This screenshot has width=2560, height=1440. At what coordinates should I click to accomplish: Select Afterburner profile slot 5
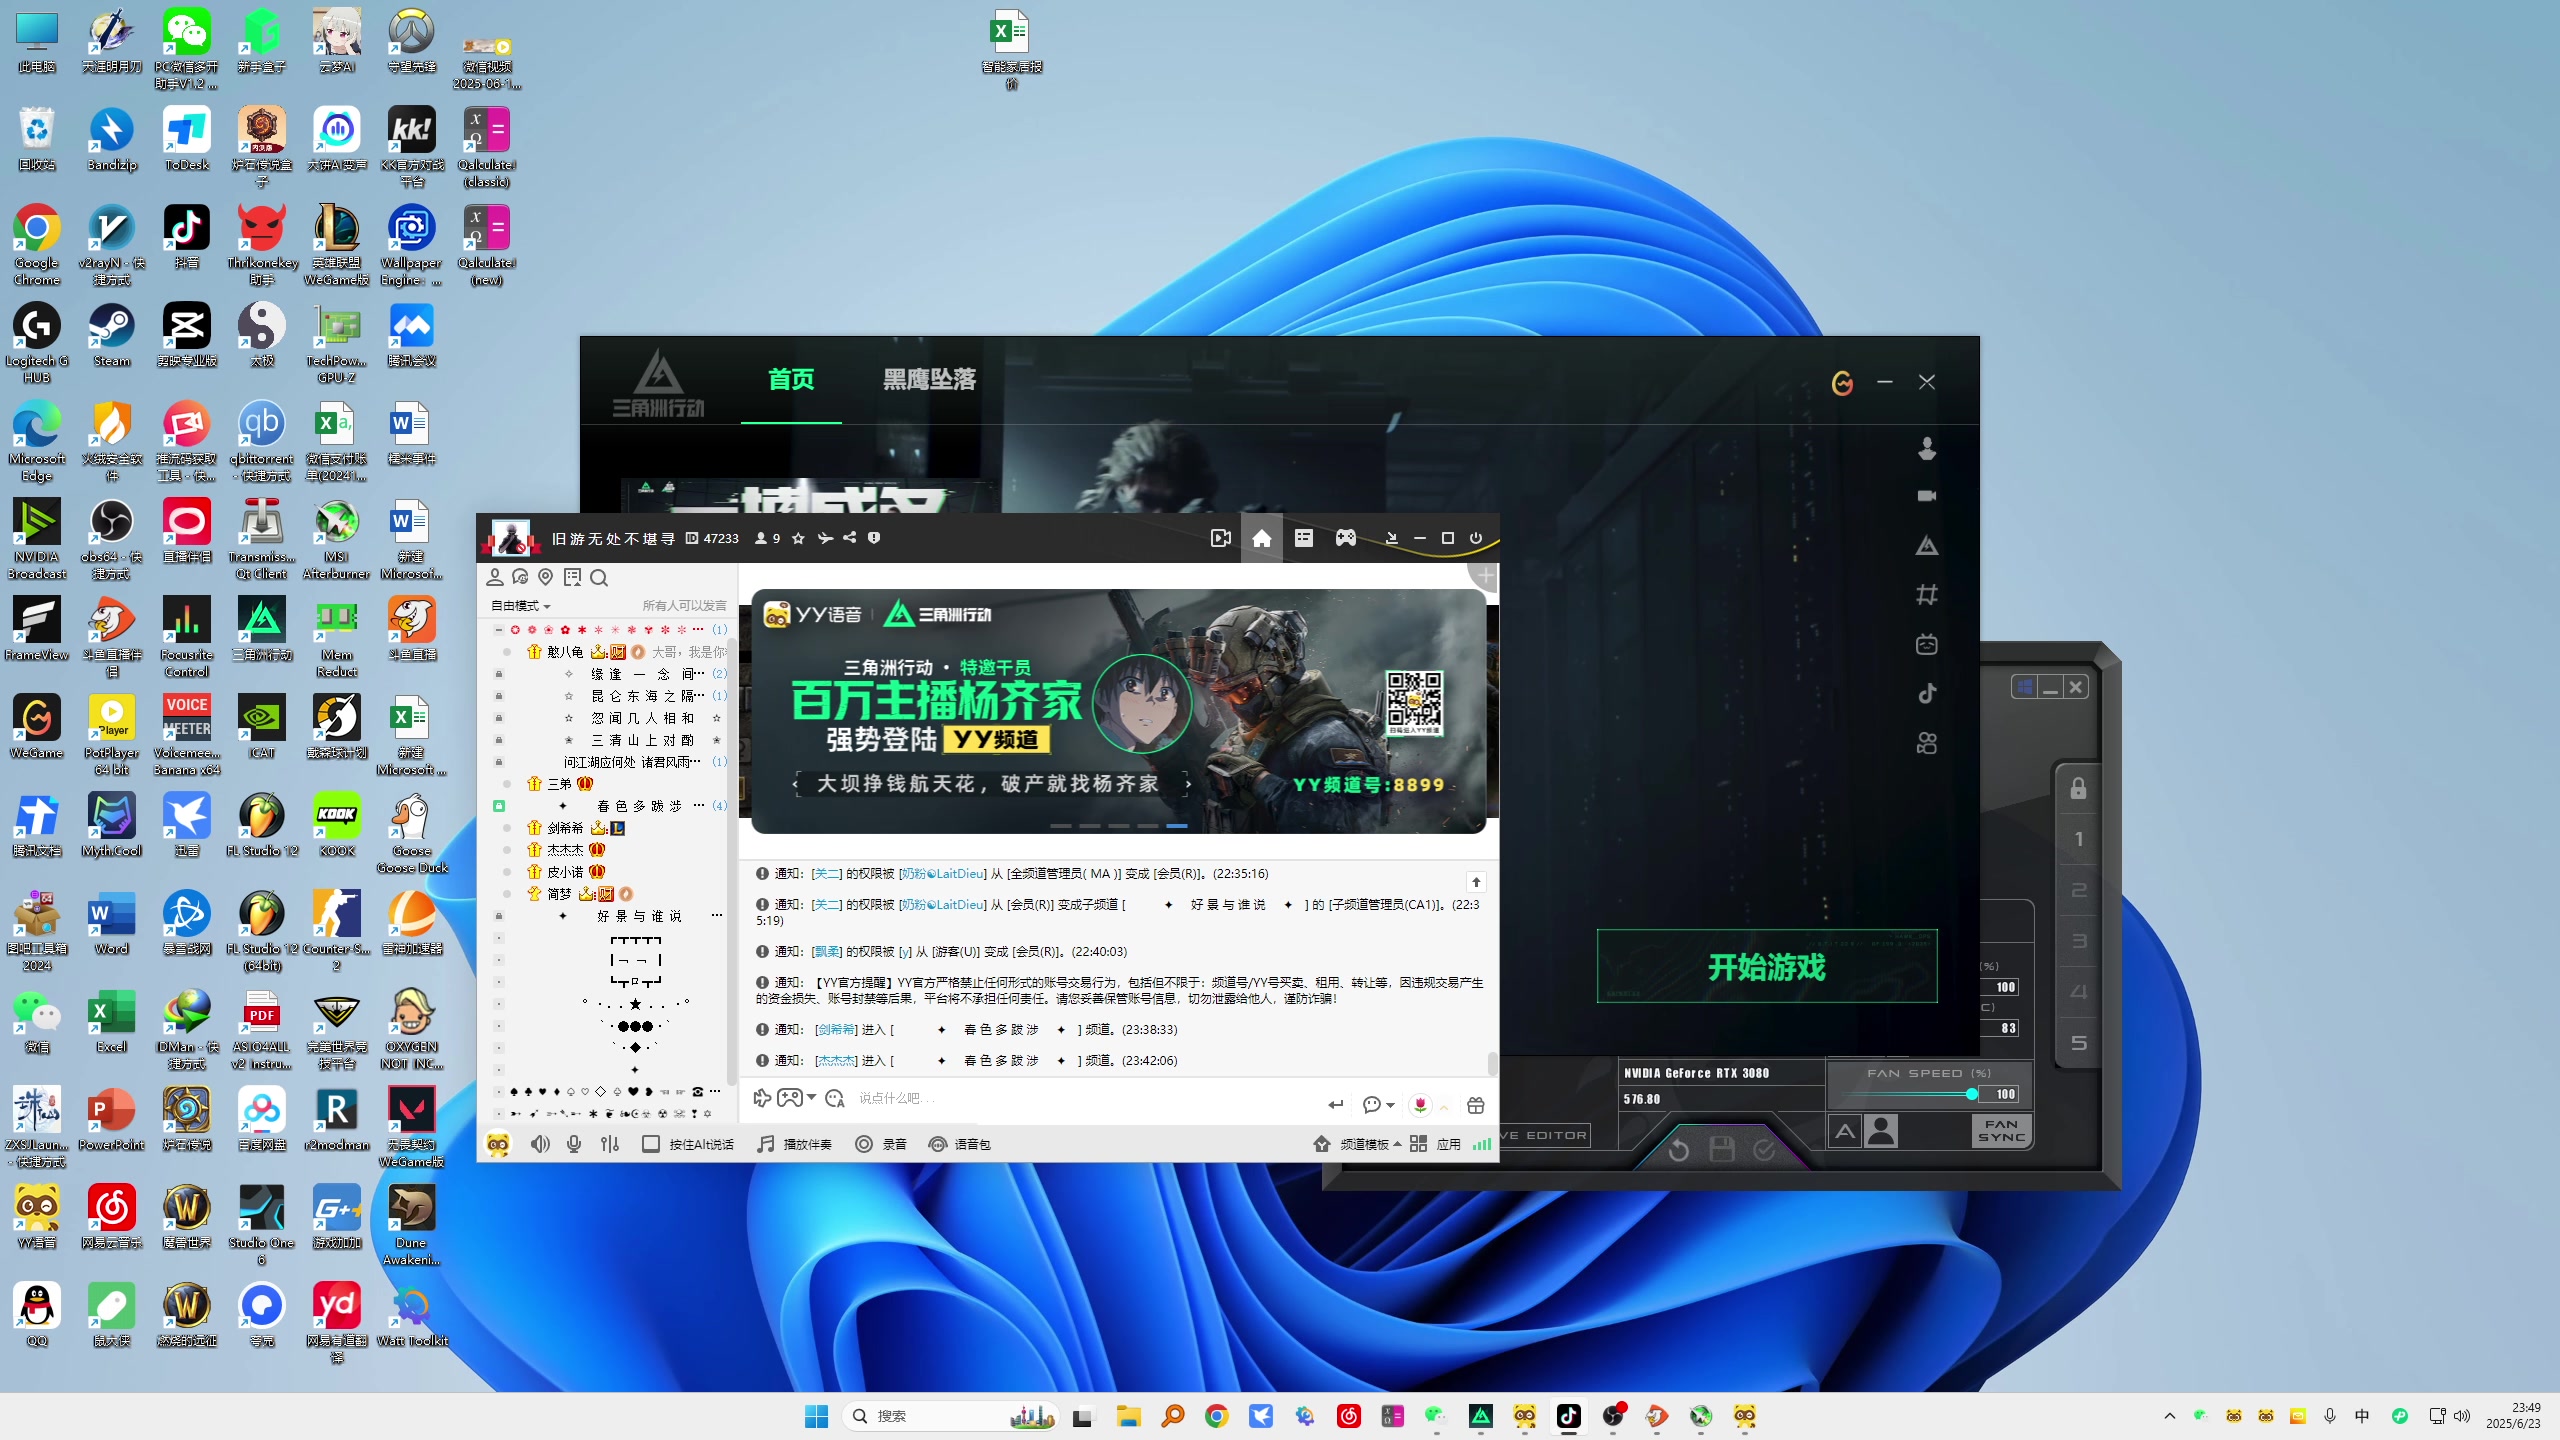pos(2078,1043)
